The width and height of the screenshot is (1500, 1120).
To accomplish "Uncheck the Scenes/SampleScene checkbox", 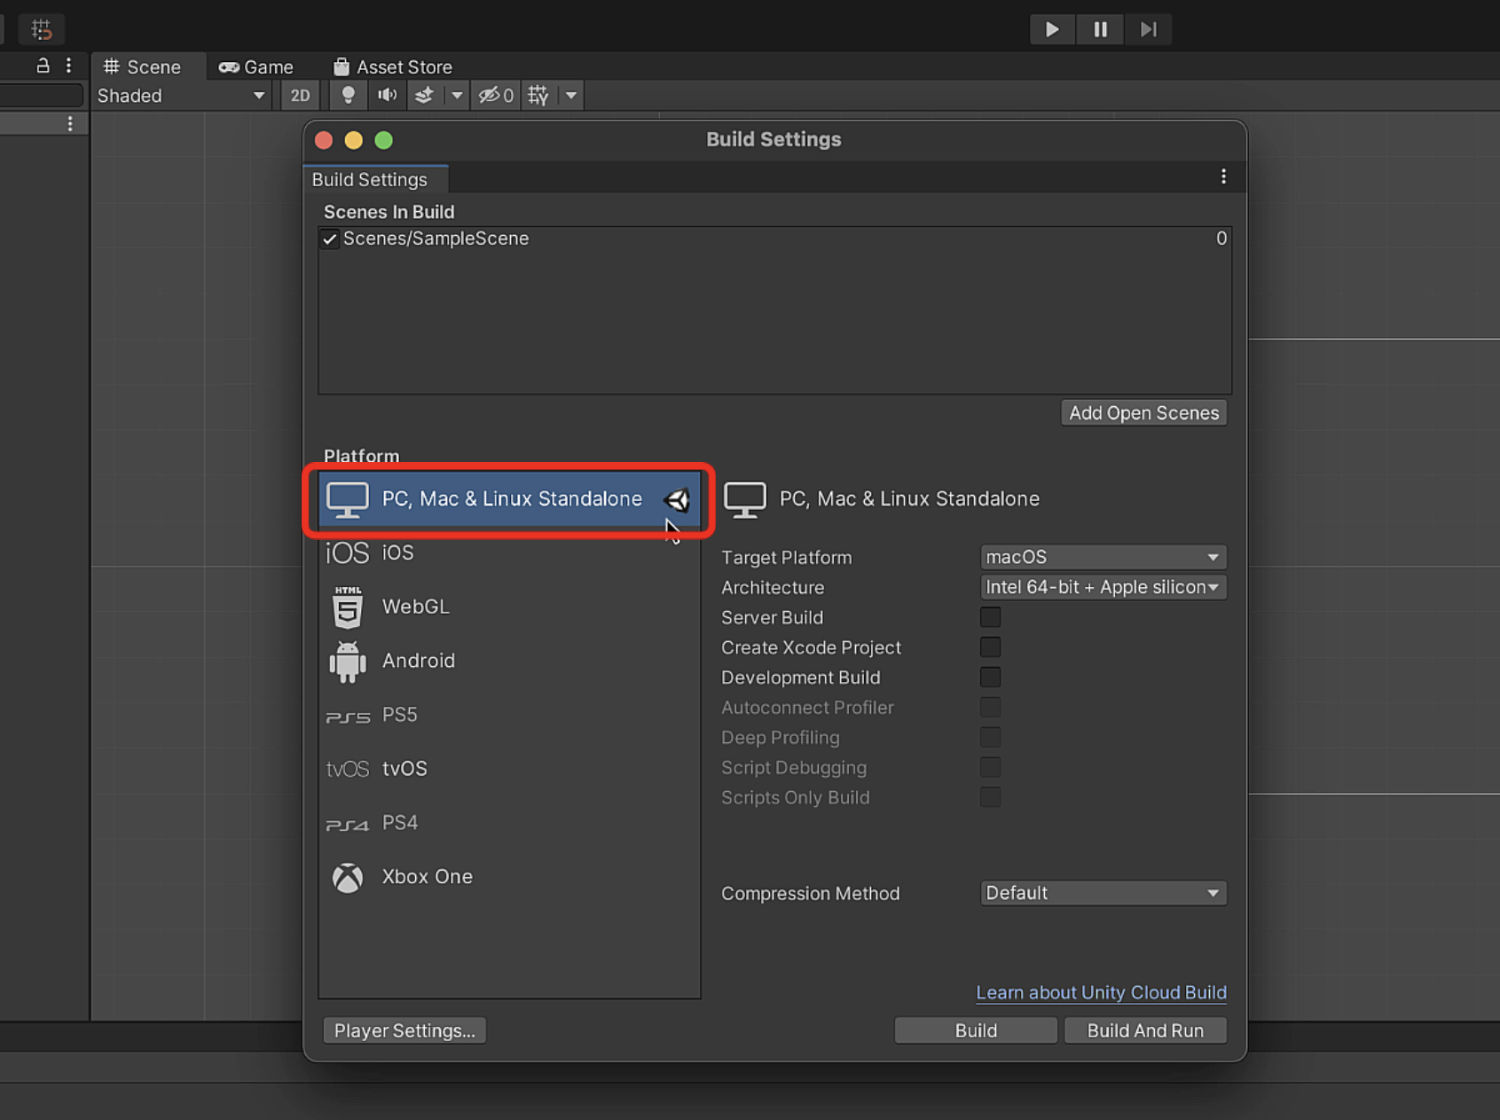I will click(x=329, y=239).
